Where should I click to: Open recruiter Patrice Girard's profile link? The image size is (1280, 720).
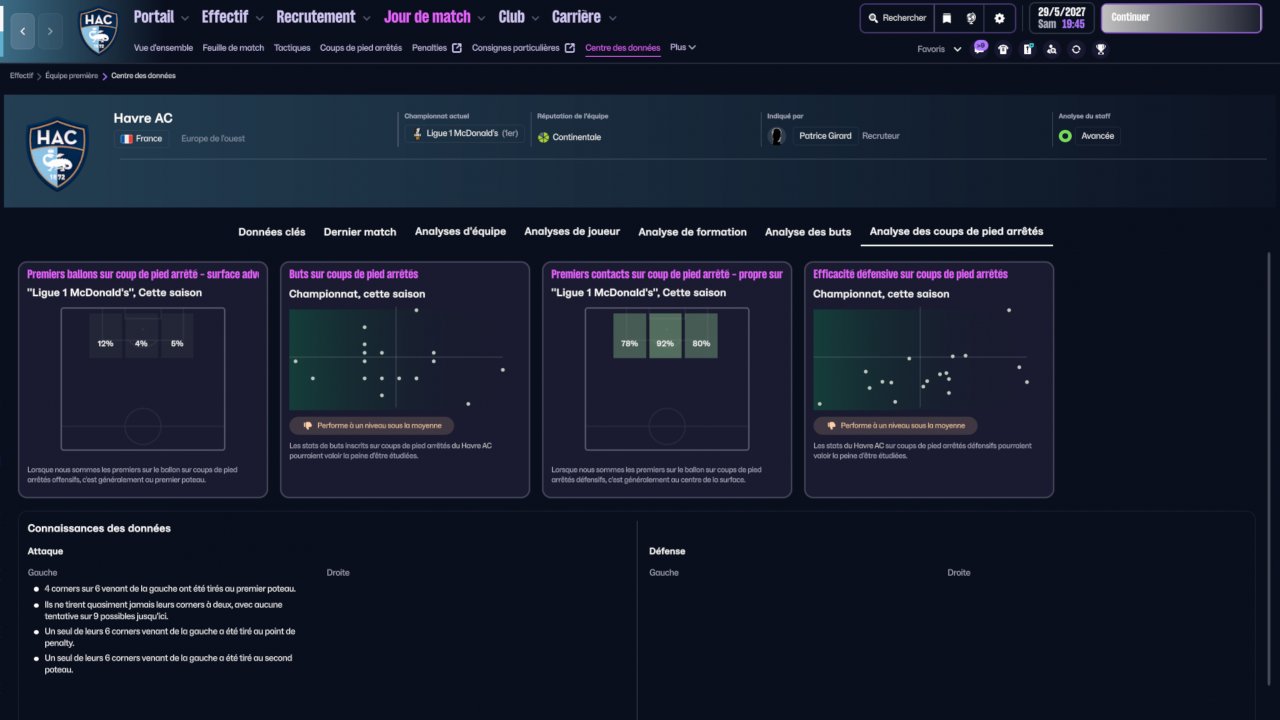tap(825, 136)
